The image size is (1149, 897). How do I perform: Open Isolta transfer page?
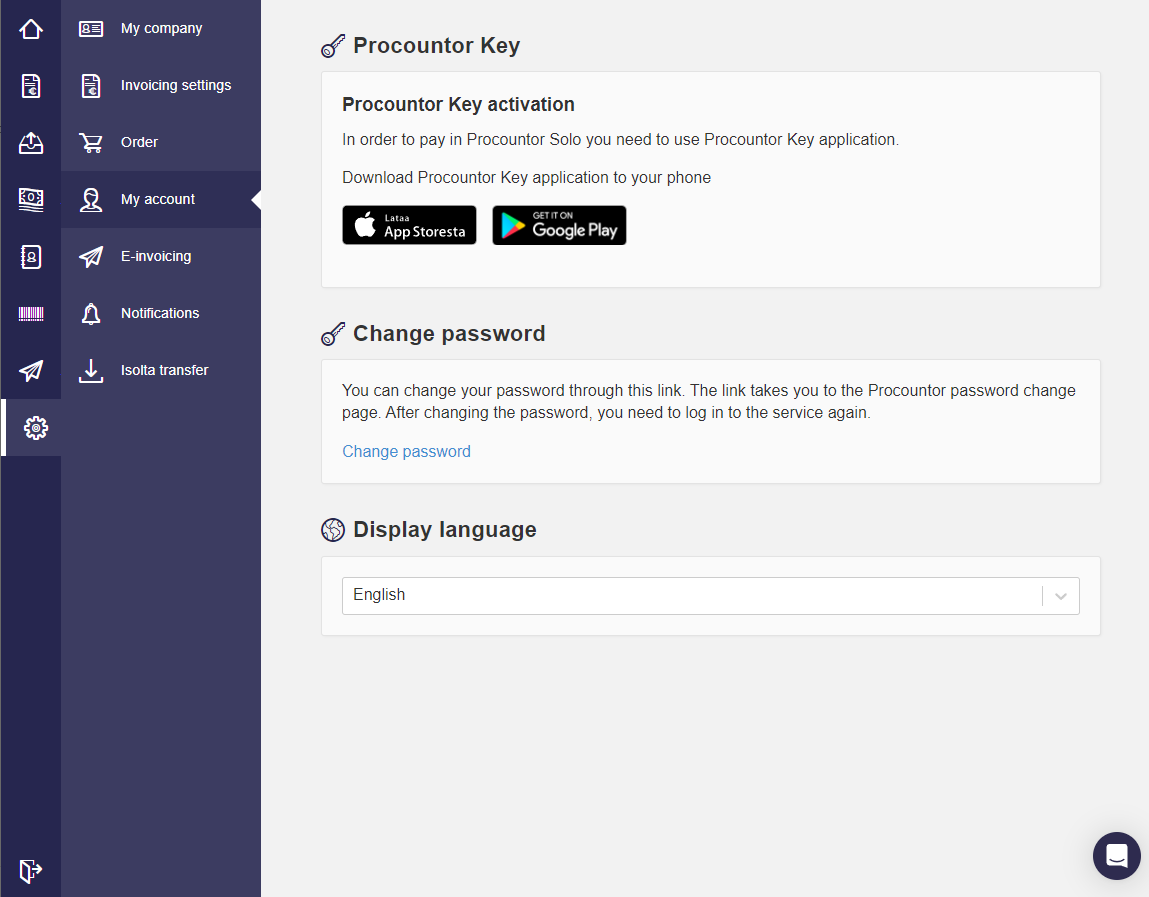point(161,371)
